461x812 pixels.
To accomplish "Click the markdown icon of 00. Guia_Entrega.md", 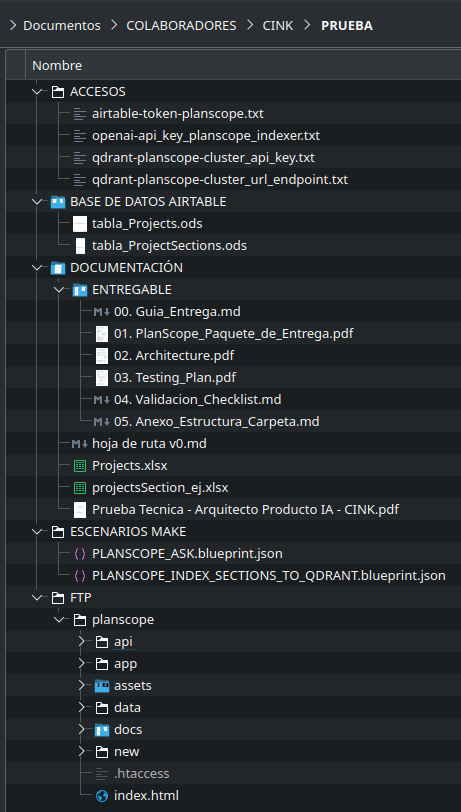I will (x=102, y=312).
